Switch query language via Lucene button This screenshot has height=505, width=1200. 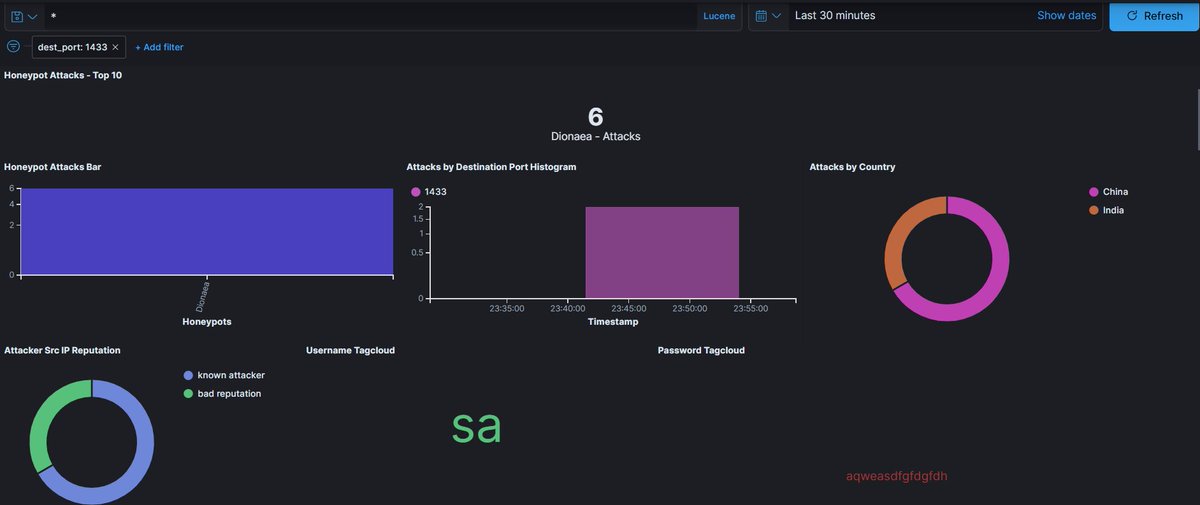pos(719,17)
